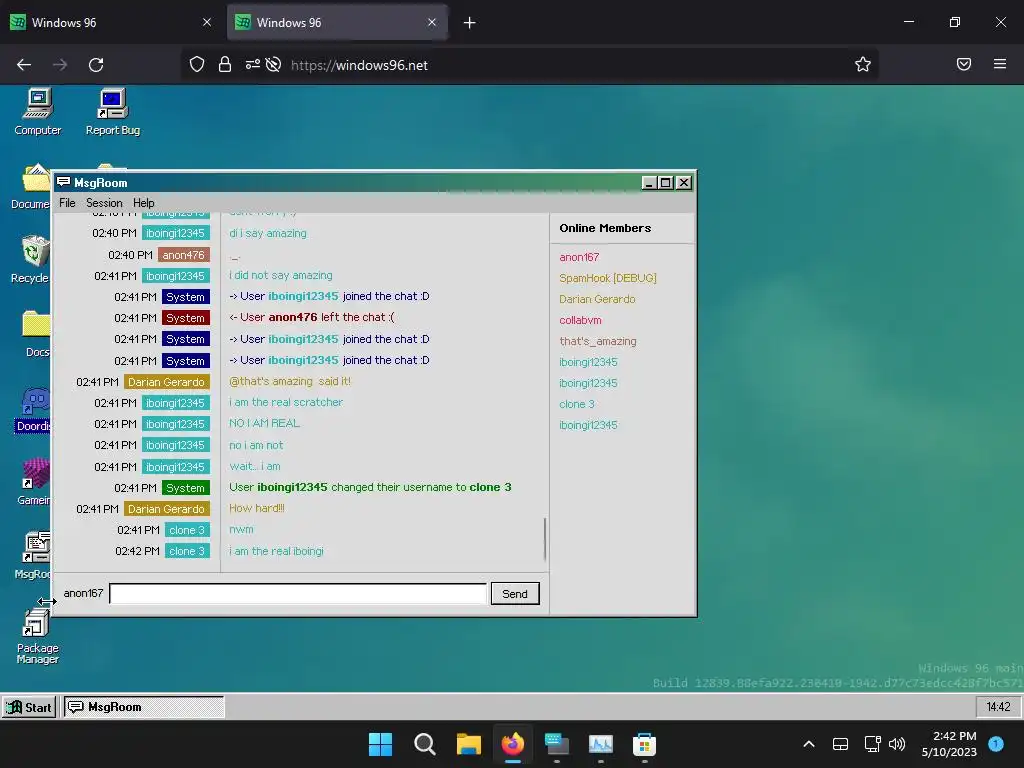Open the Docs folder desktop icon

36,334
